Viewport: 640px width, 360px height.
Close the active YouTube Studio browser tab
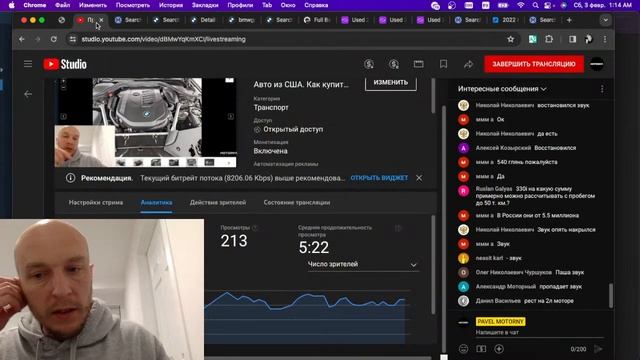pyautogui.click(x=101, y=20)
